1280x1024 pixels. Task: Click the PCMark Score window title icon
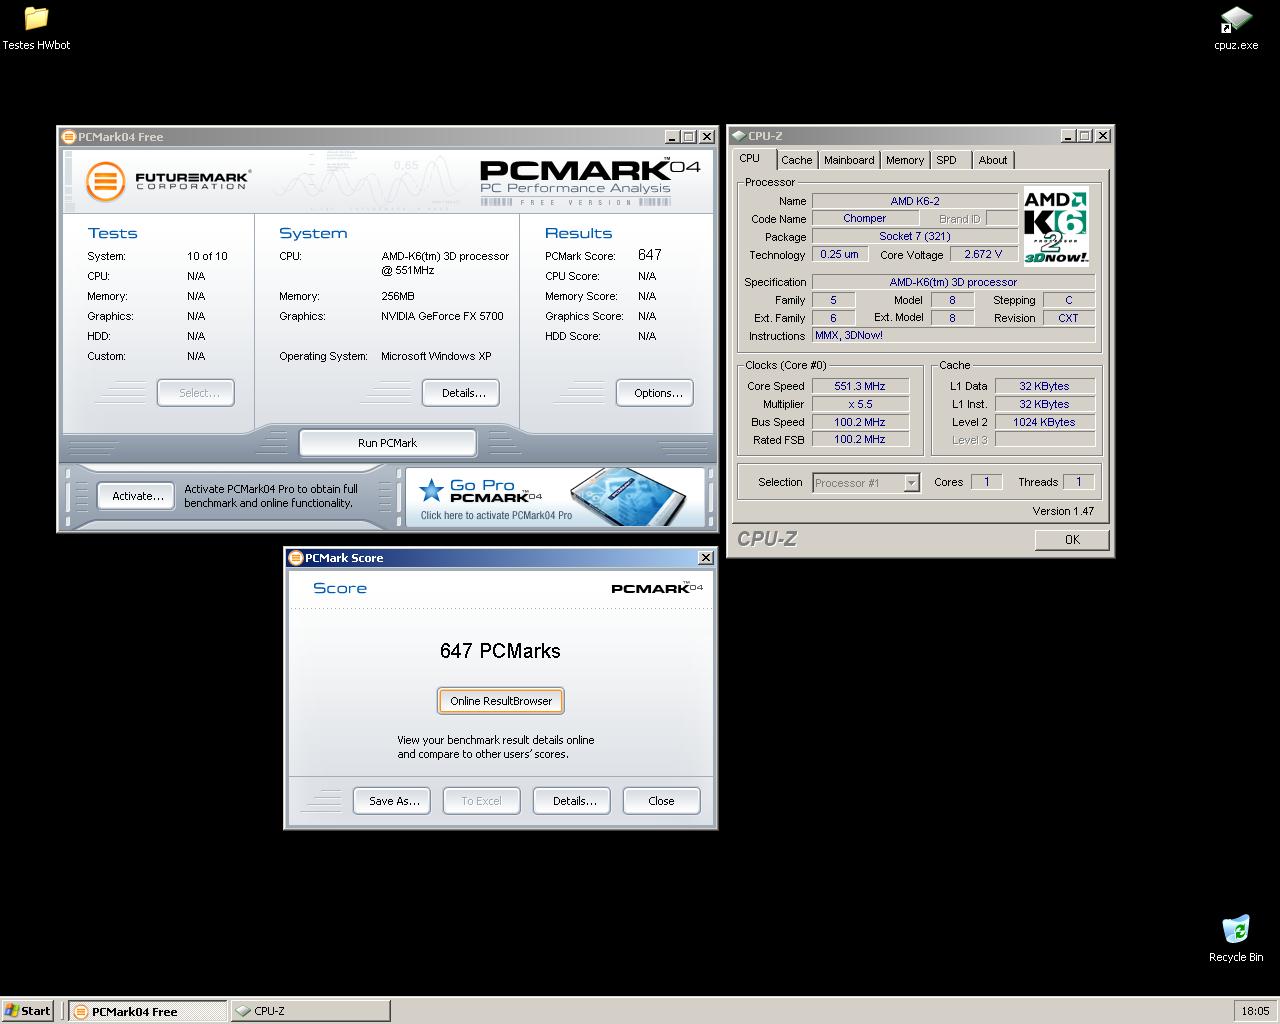click(x=295, y=558)
